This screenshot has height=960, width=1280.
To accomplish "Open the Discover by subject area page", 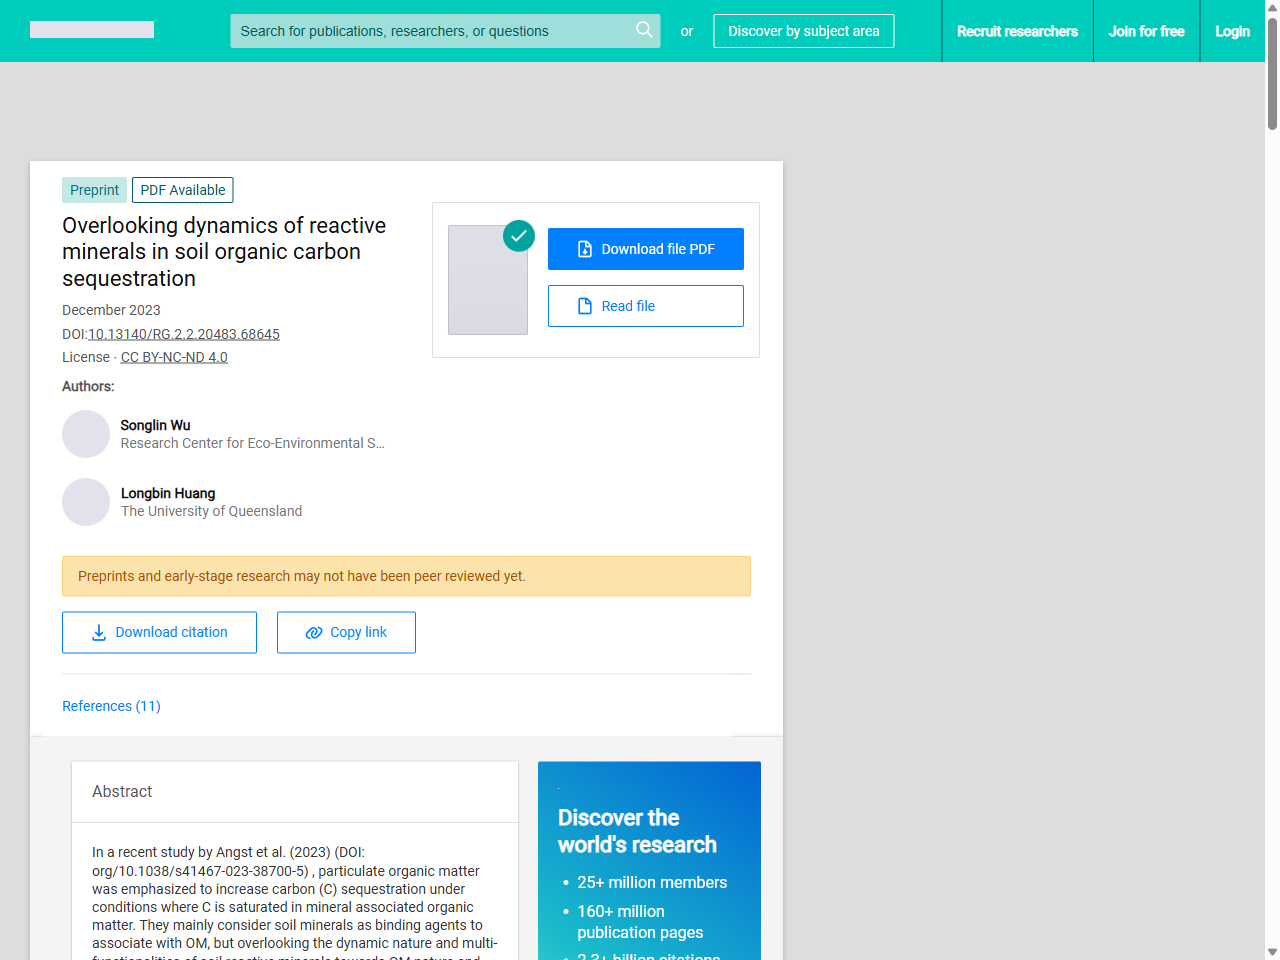I will point(803,31).
